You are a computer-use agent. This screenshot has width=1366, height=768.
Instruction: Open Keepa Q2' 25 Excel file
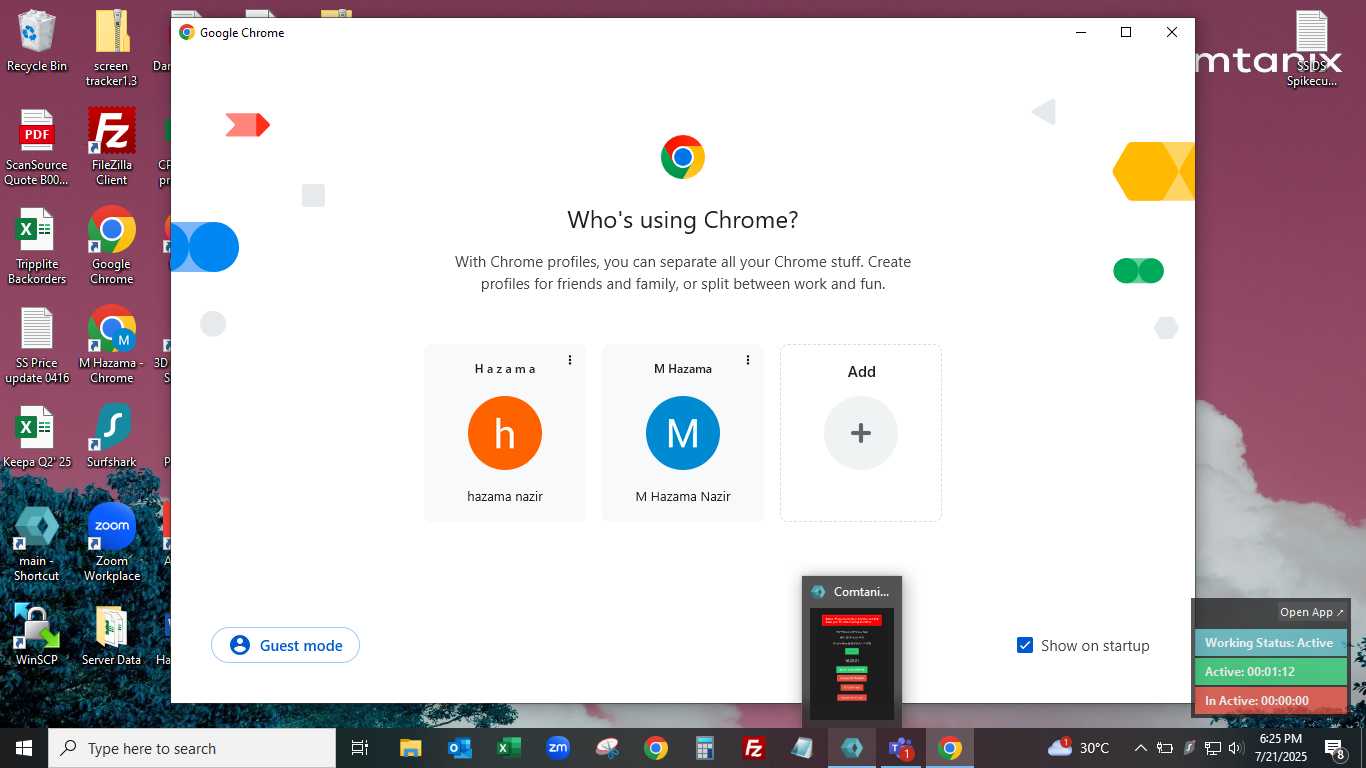click(x=37, y=437)
